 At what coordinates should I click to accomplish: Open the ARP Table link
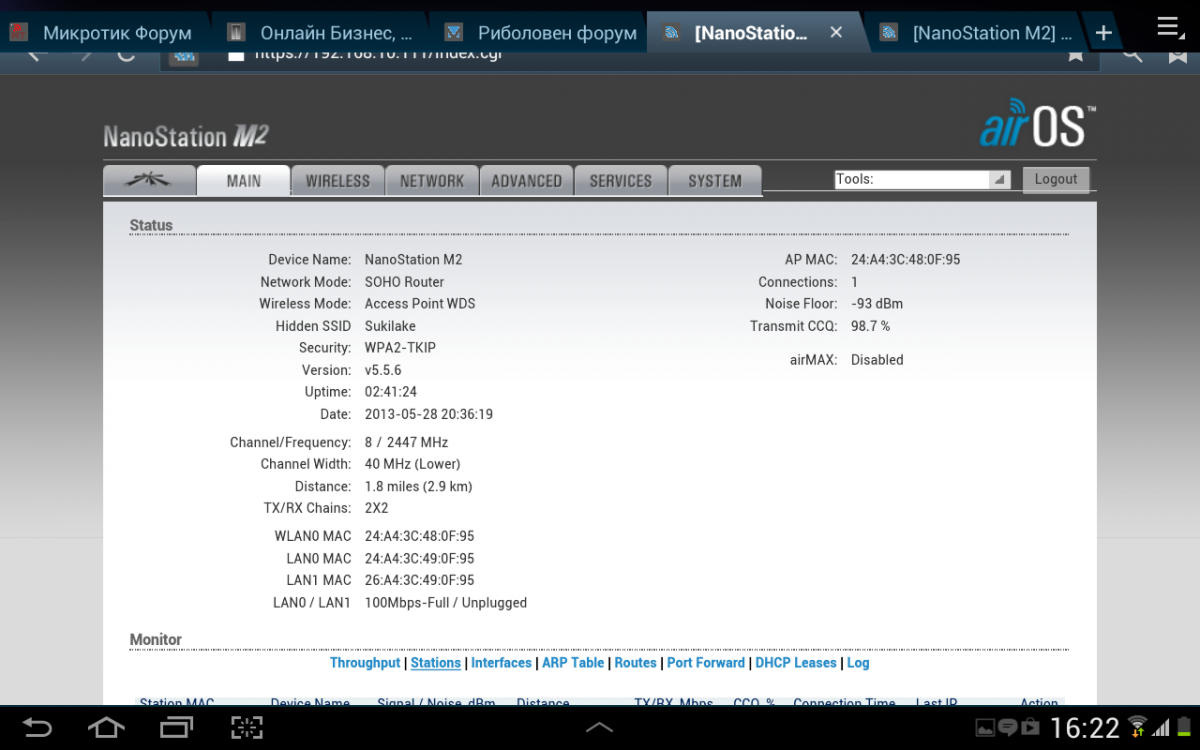click(573, 663)
